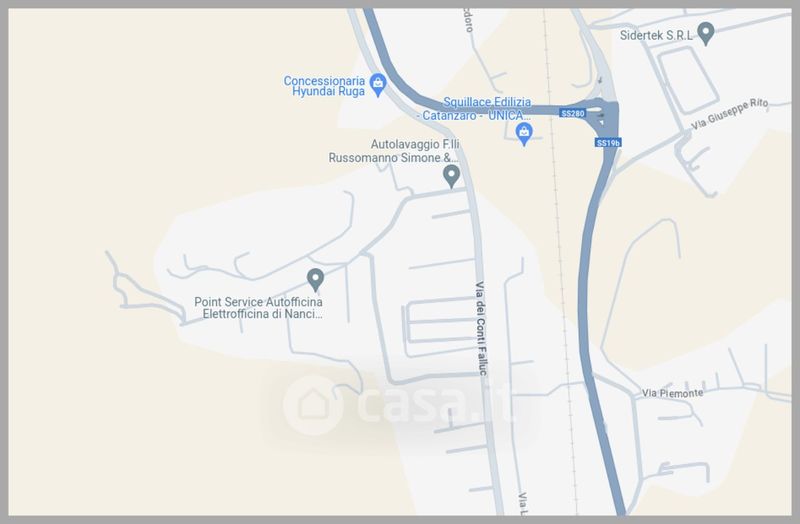The image size is (800, 524).
Task: Click the SS19b road shield
Action: 608,143
